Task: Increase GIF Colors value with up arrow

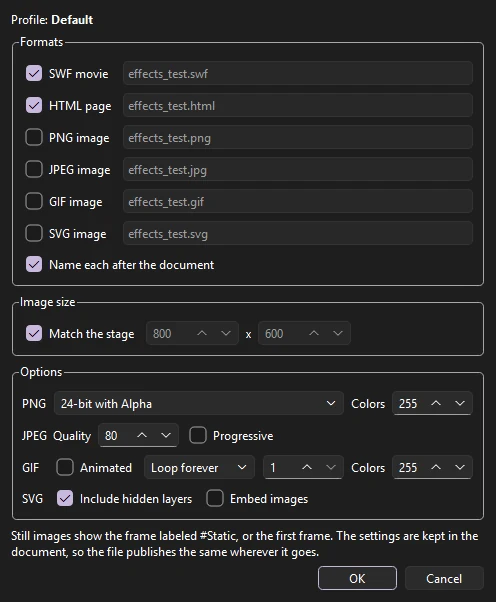Action: coord(436,467)
